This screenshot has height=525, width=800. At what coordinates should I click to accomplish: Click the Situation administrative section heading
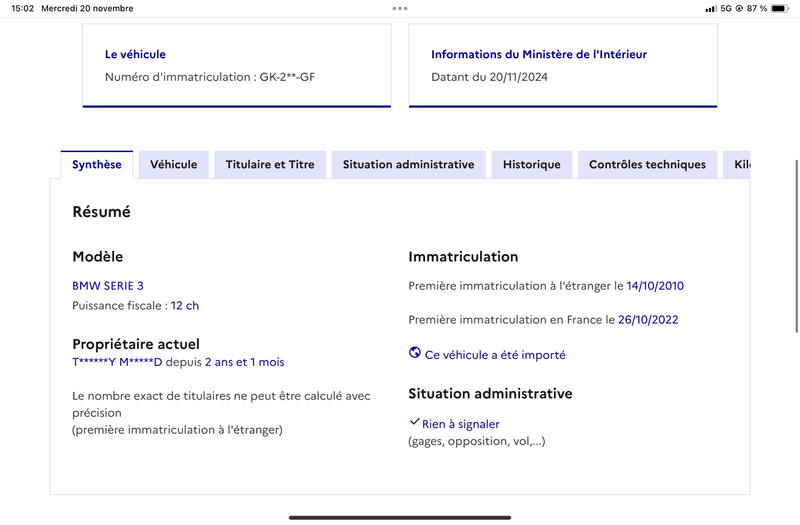tap(490, 393)
